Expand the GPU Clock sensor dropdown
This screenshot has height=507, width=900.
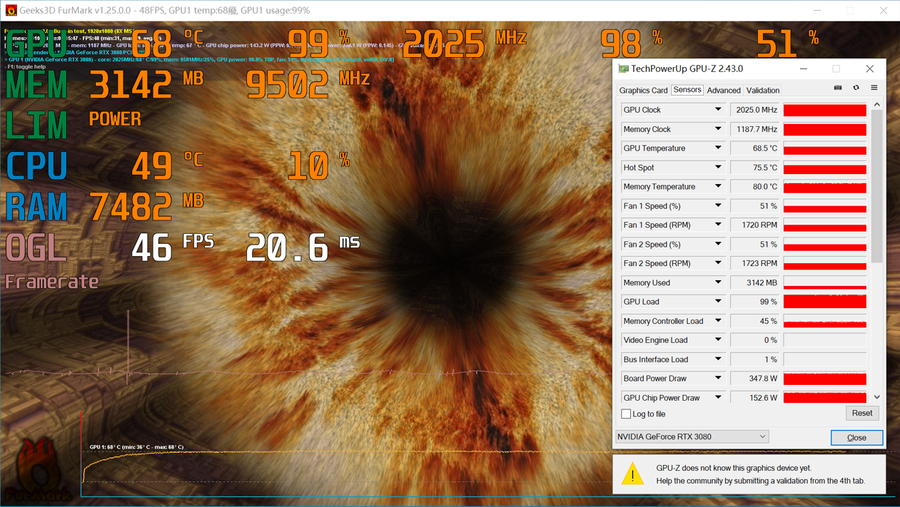pos(717,110)
